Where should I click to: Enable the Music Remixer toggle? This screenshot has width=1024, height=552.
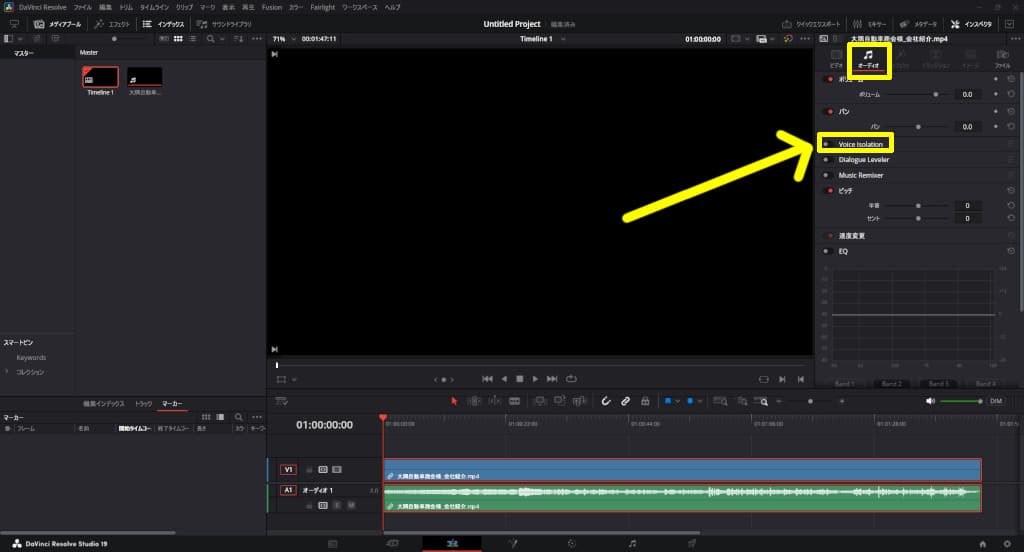(826, 176)
